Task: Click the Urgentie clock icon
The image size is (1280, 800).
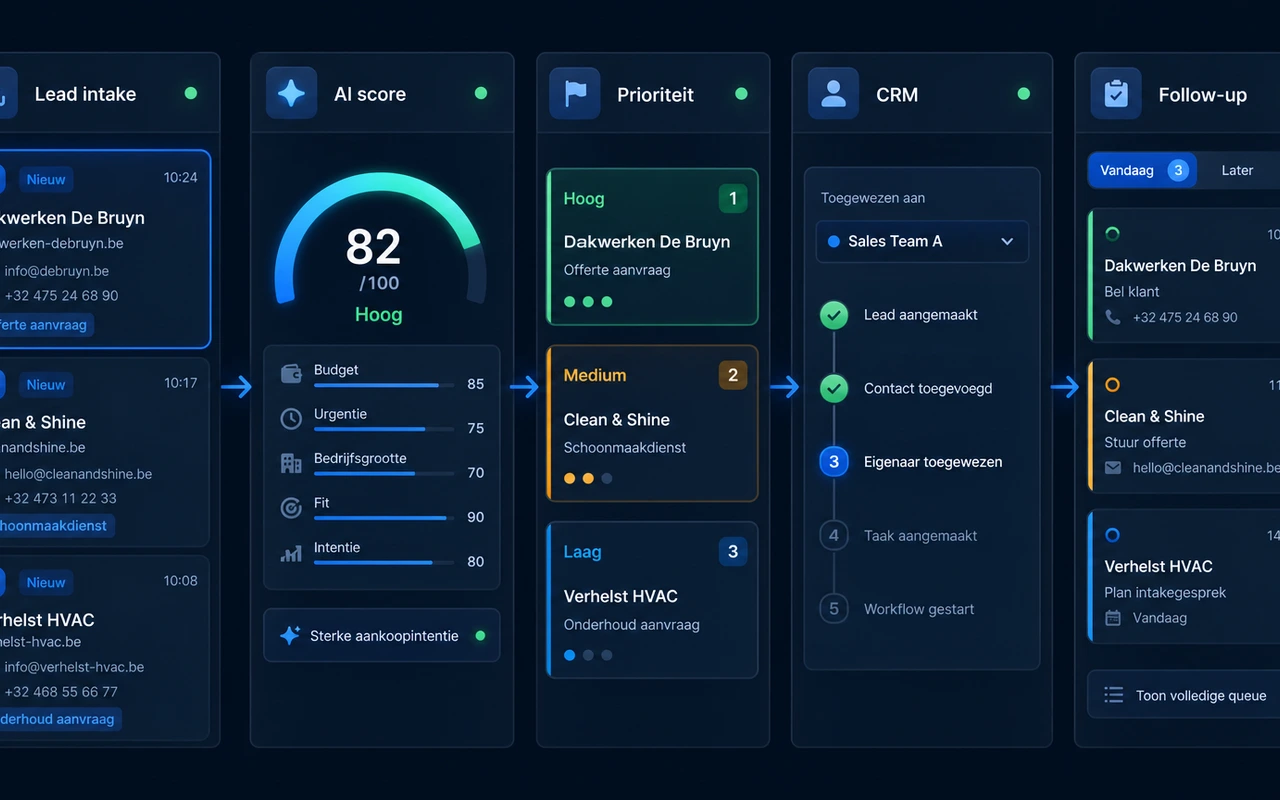Action: point(291,418)
